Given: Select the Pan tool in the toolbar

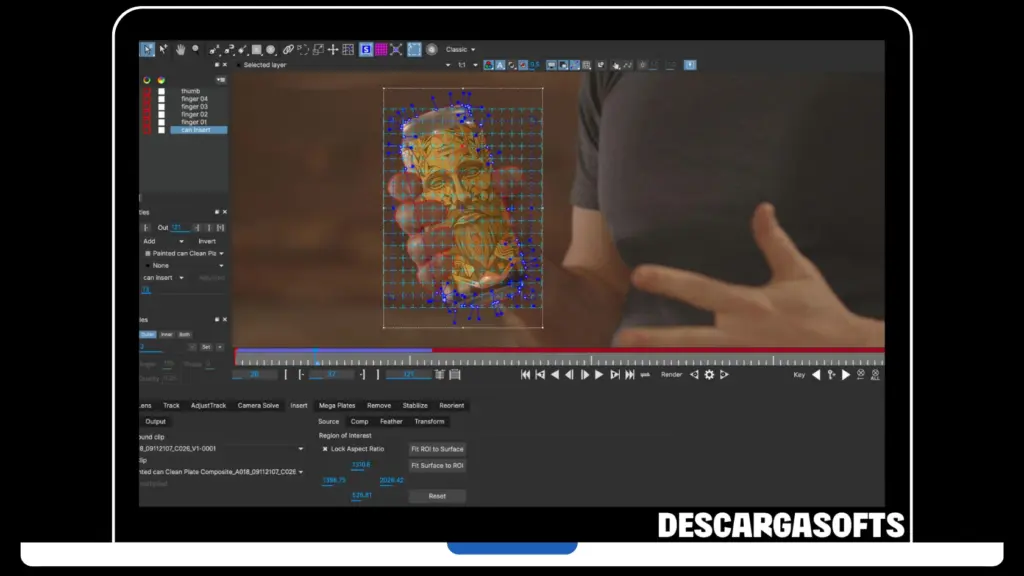Looking at the screenshot, I should pos(181,49).
